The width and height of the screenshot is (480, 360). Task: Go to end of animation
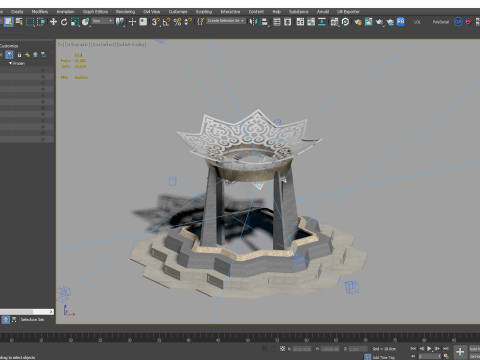tap(446, 349)
